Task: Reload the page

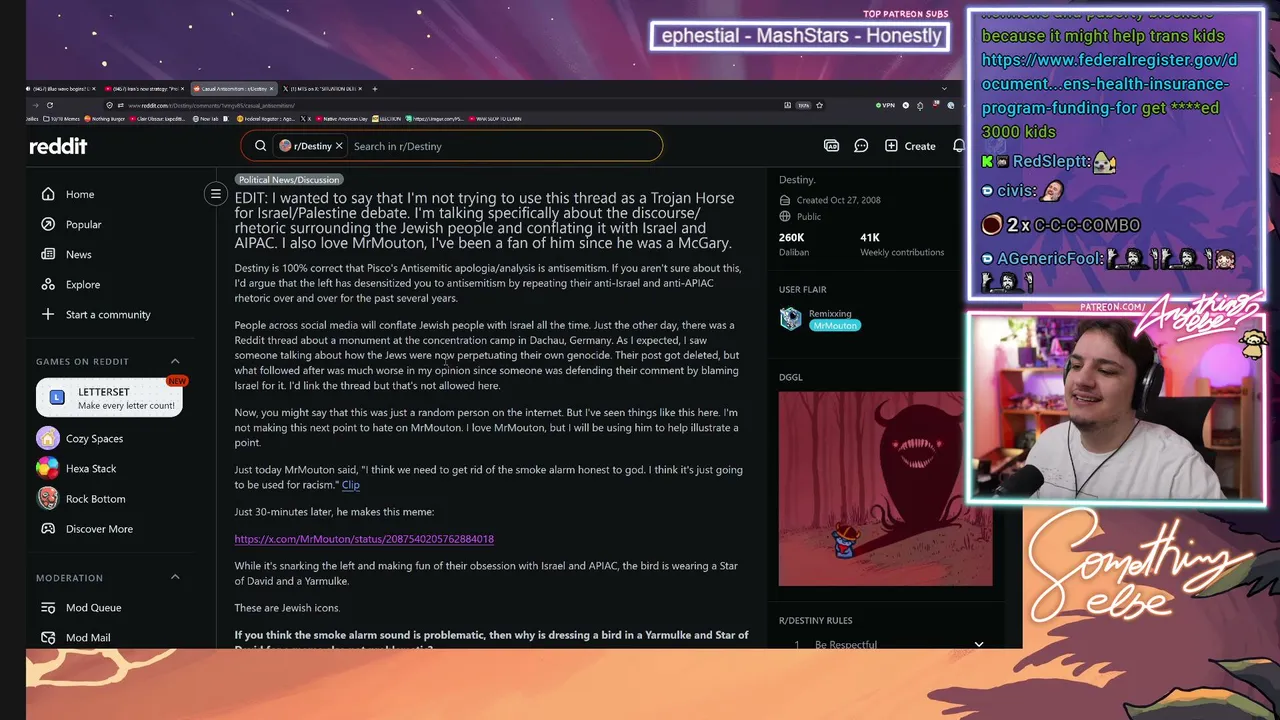Action: 50,105
